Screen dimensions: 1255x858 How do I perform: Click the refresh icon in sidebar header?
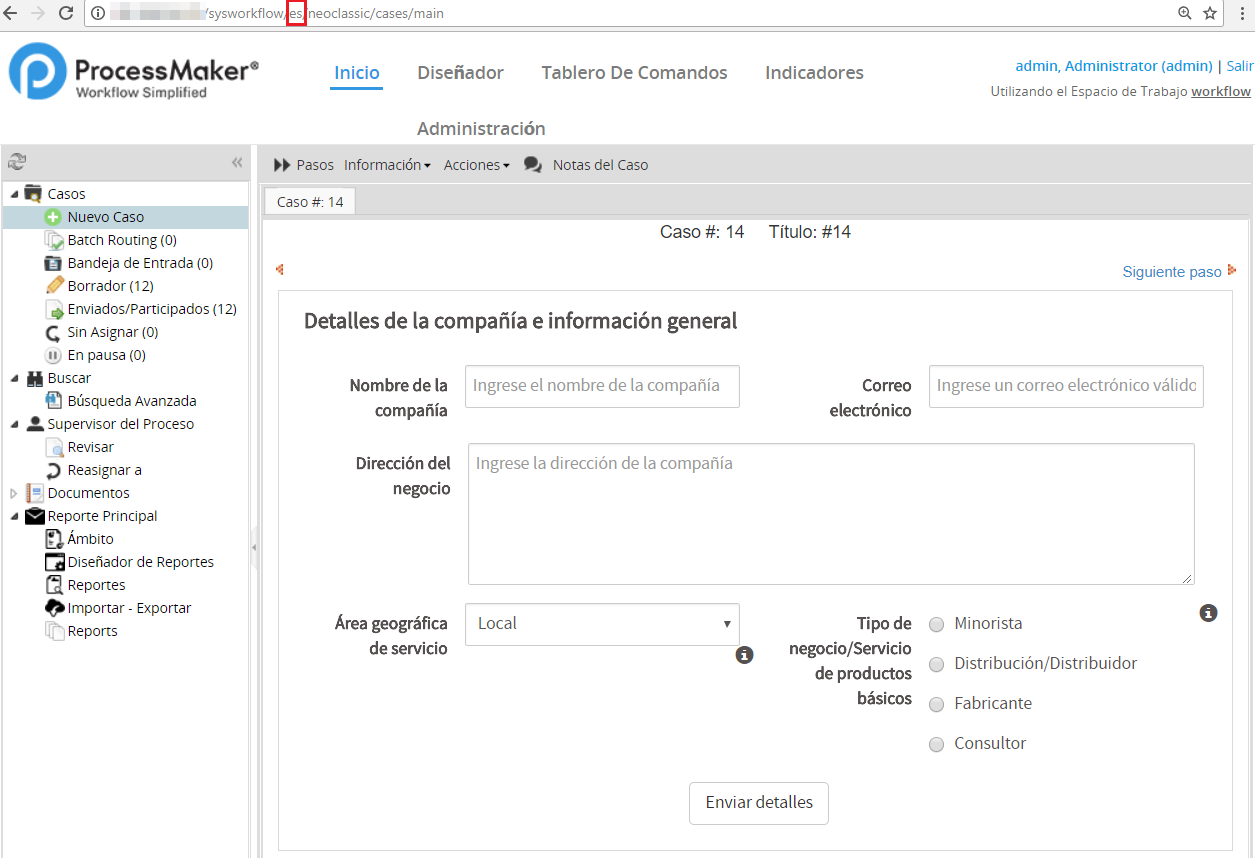(x=17, y=162)
